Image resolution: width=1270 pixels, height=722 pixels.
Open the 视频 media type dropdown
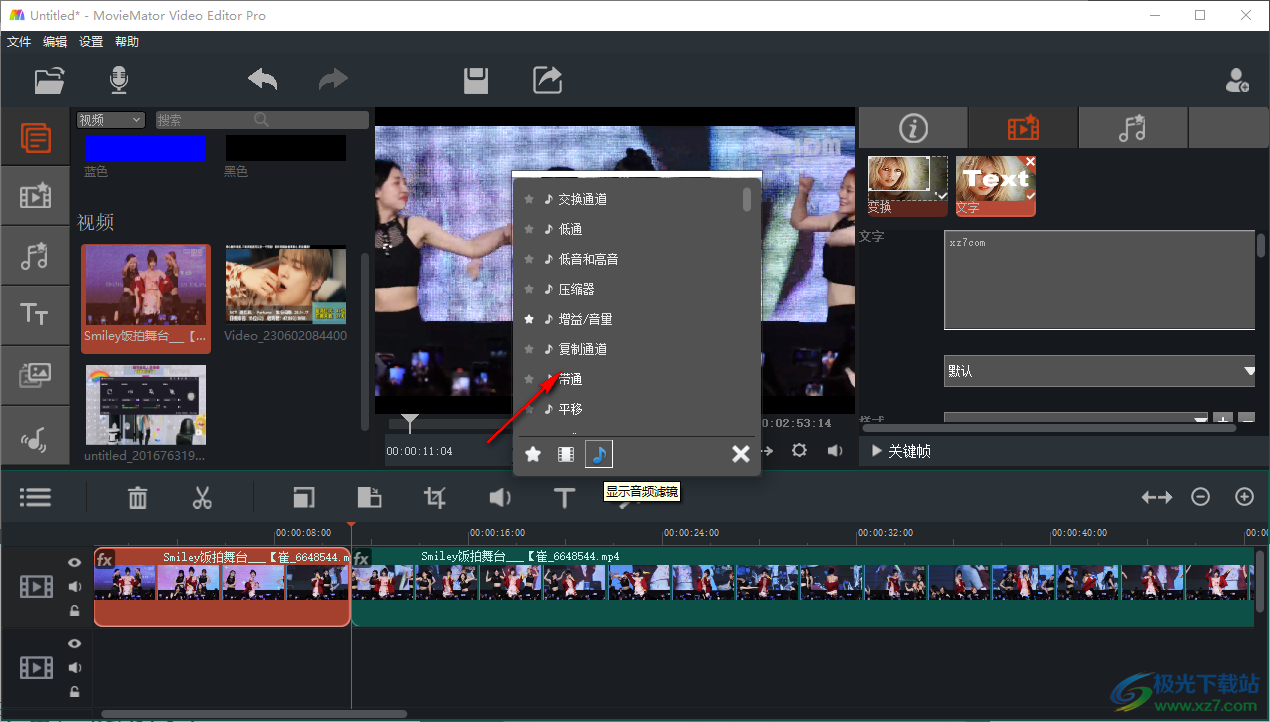pyautogui.click(x=111, y=120)
